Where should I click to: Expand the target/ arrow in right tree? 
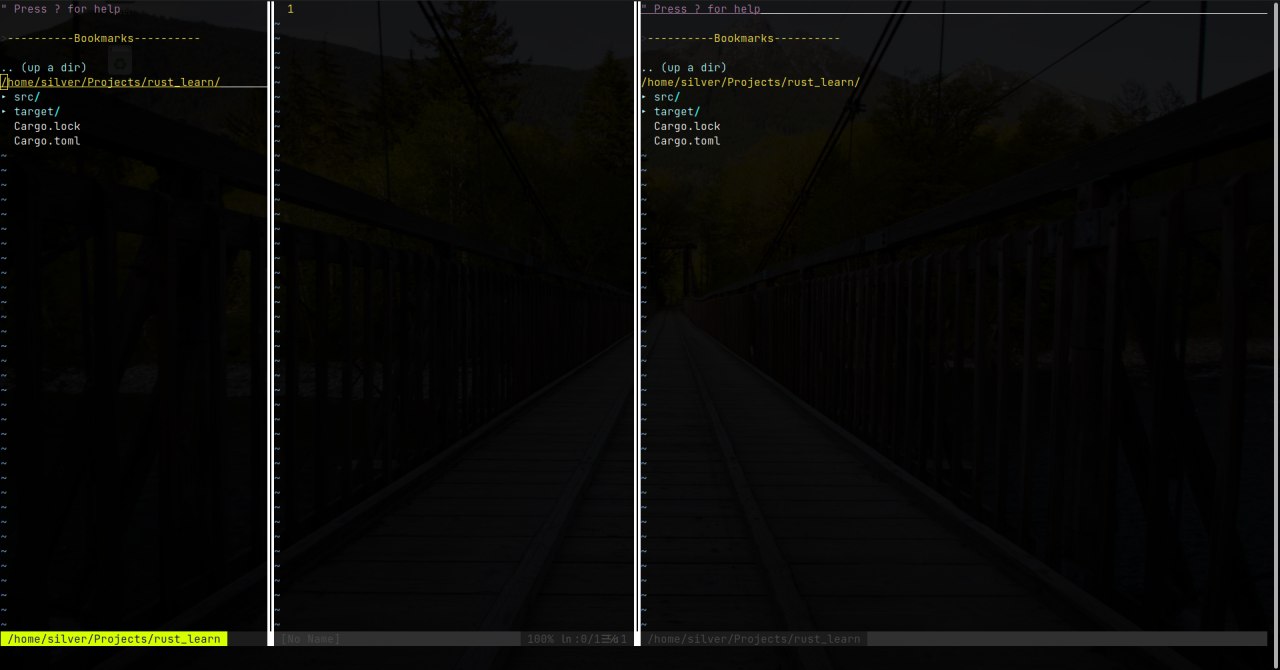tap(644, 112)
